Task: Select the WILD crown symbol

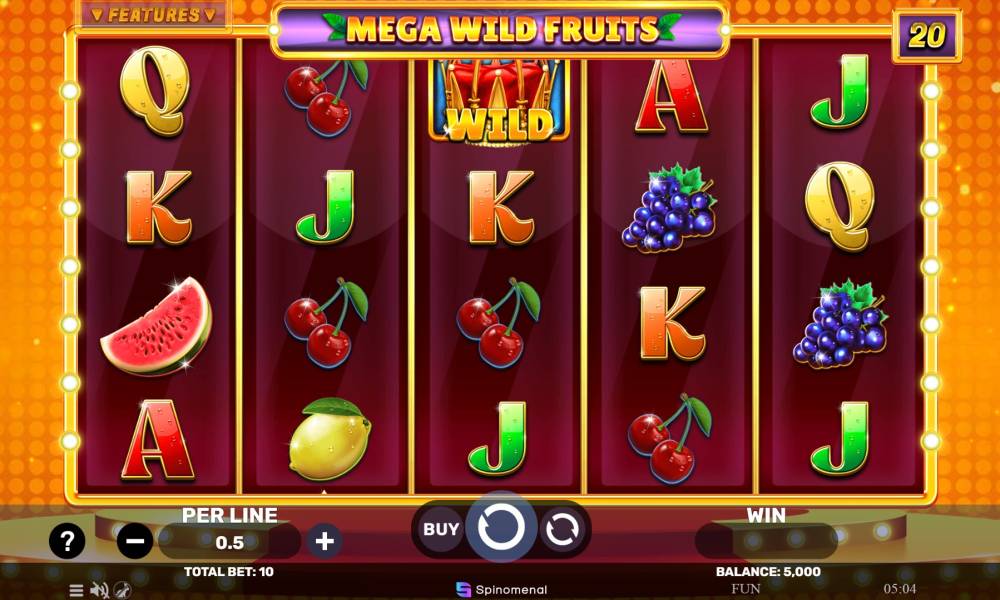Action: (499, 100)
